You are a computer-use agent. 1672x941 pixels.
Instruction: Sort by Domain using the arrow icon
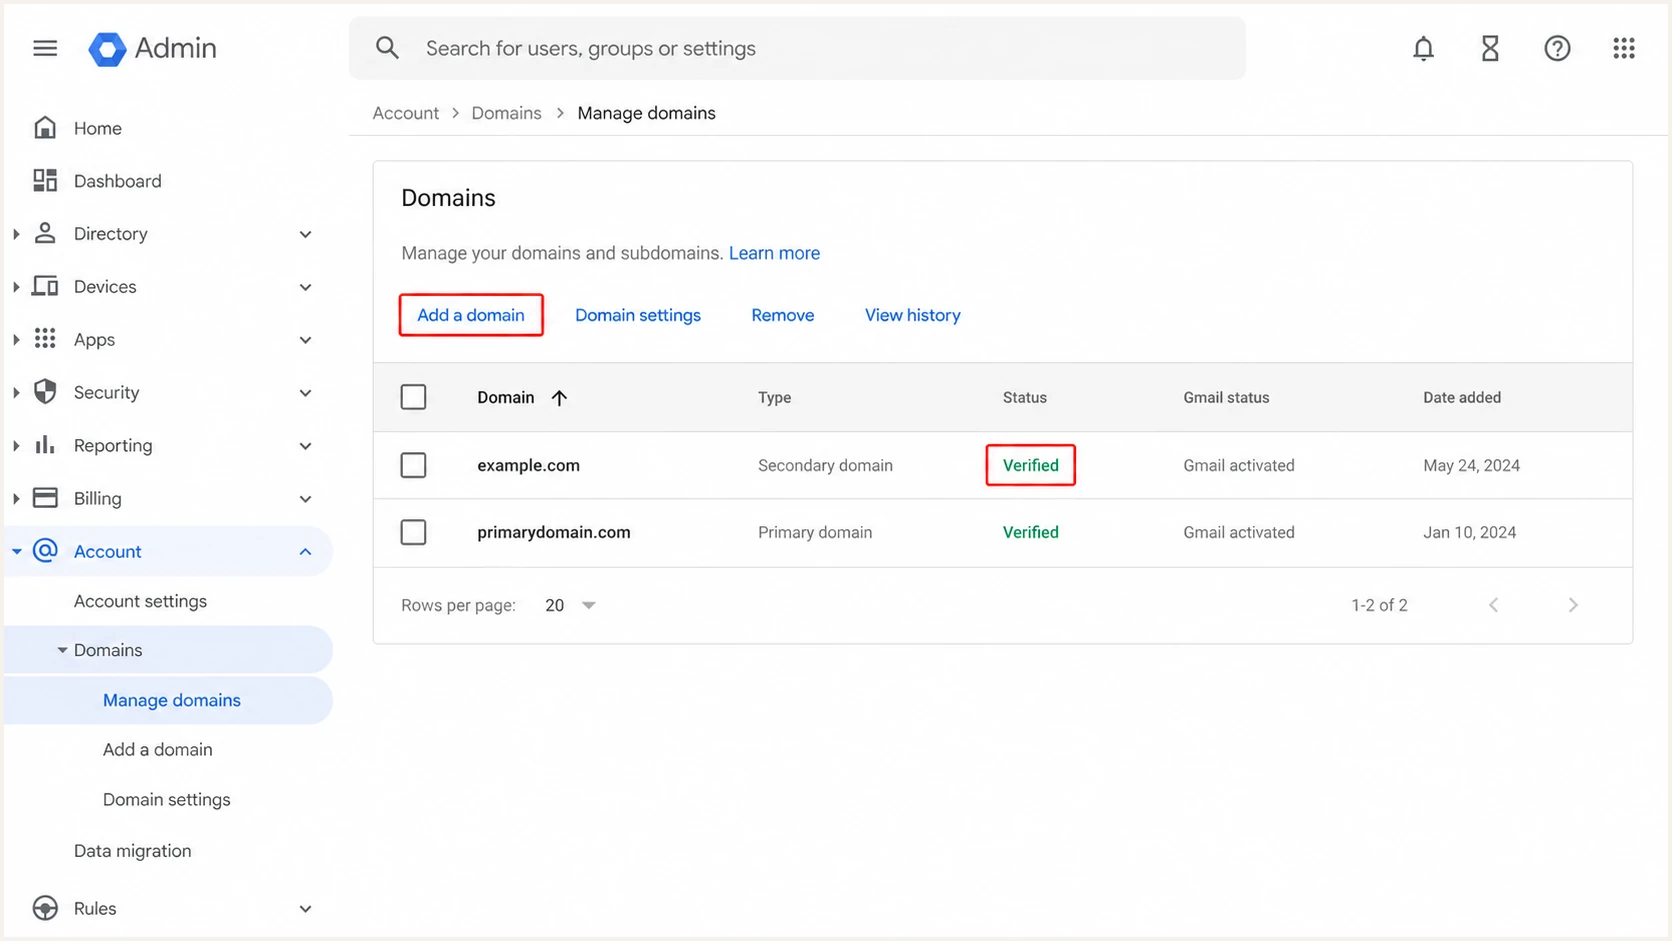[559, 398]
